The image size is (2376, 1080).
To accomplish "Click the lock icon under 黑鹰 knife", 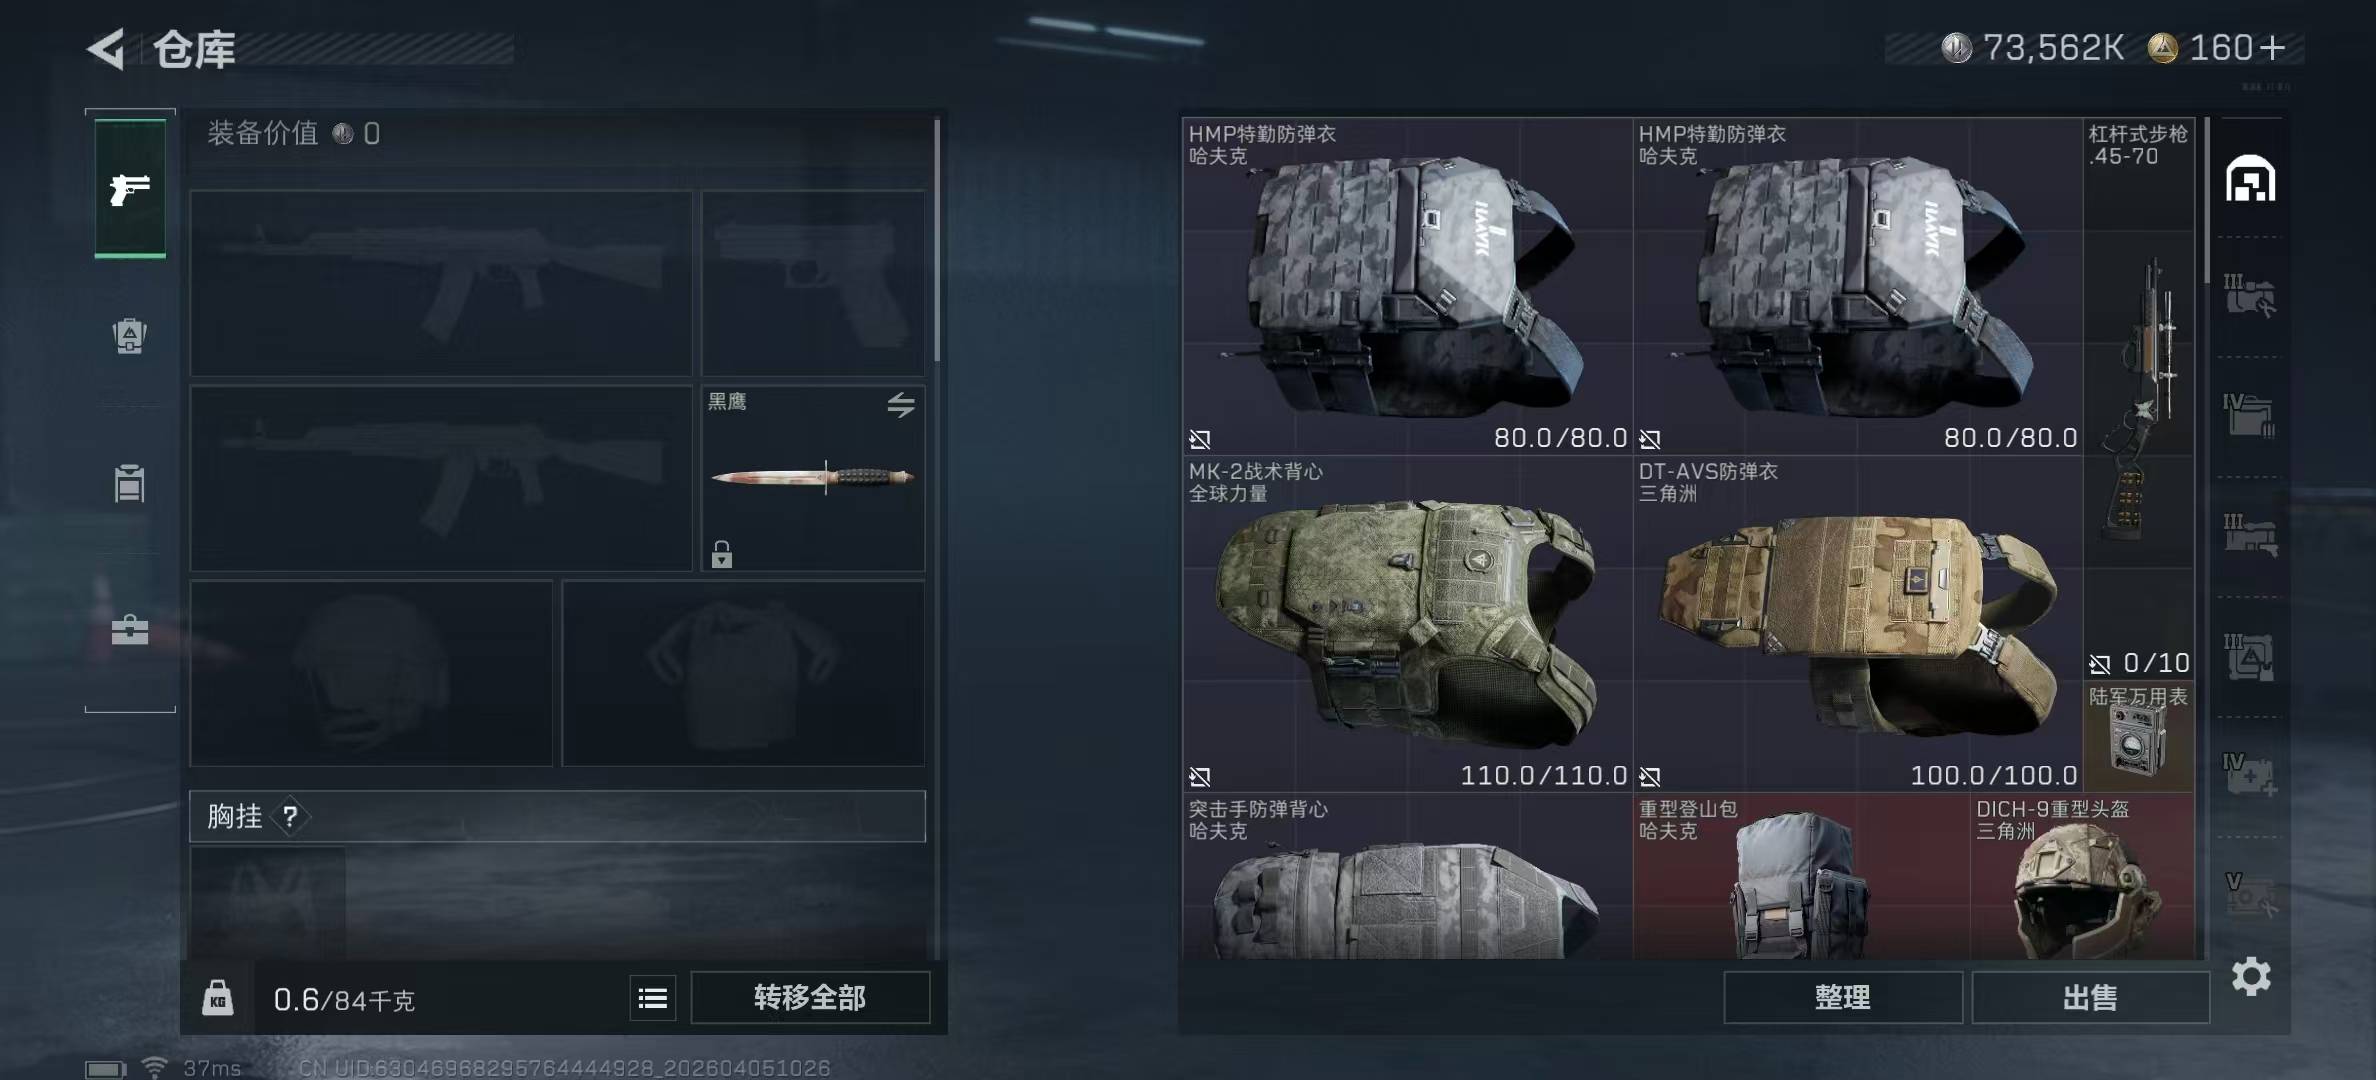I will click(x=722, y=554).
